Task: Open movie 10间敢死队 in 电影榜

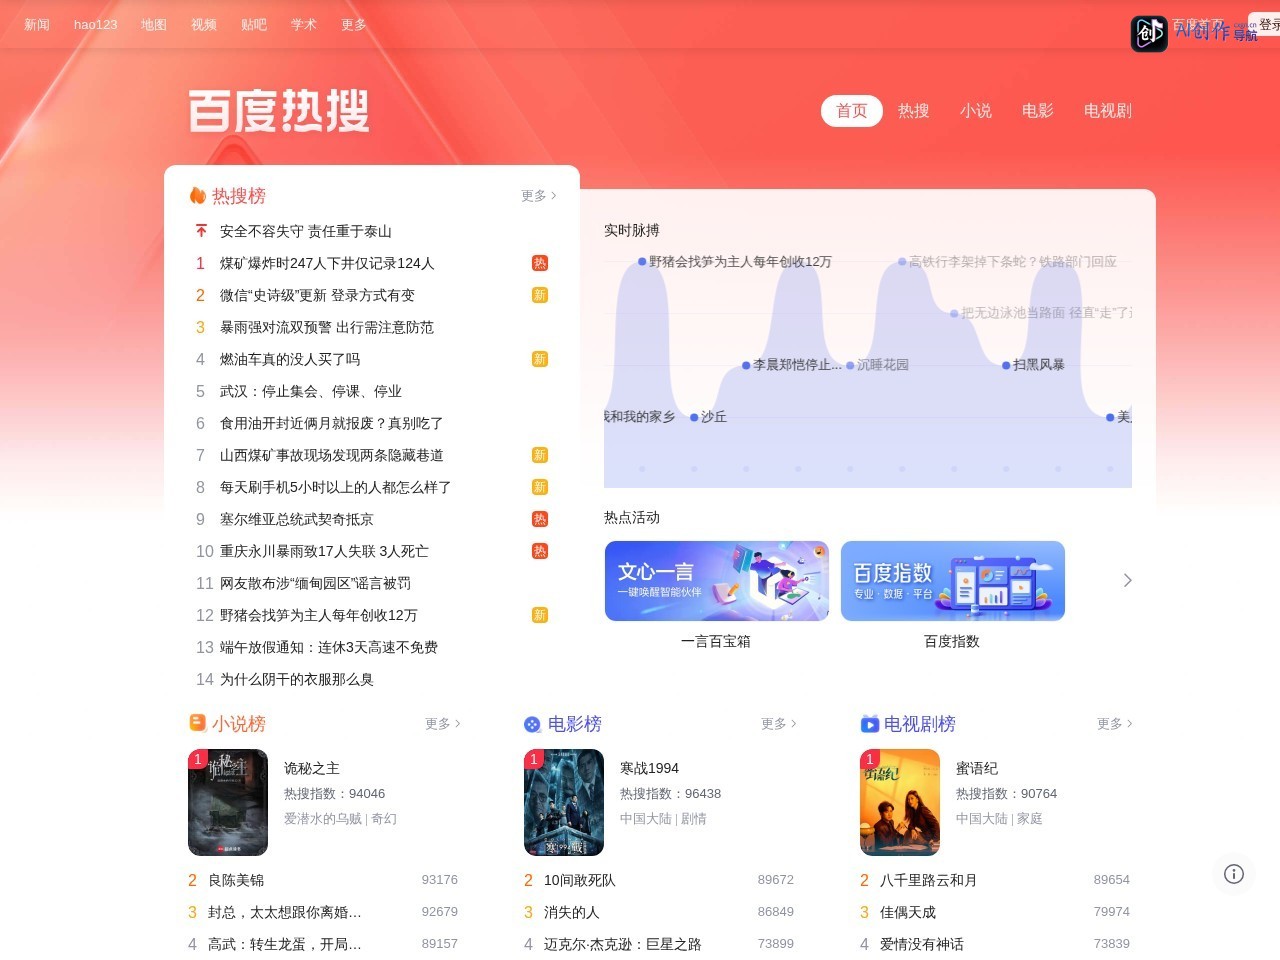Action: [580, 880]
